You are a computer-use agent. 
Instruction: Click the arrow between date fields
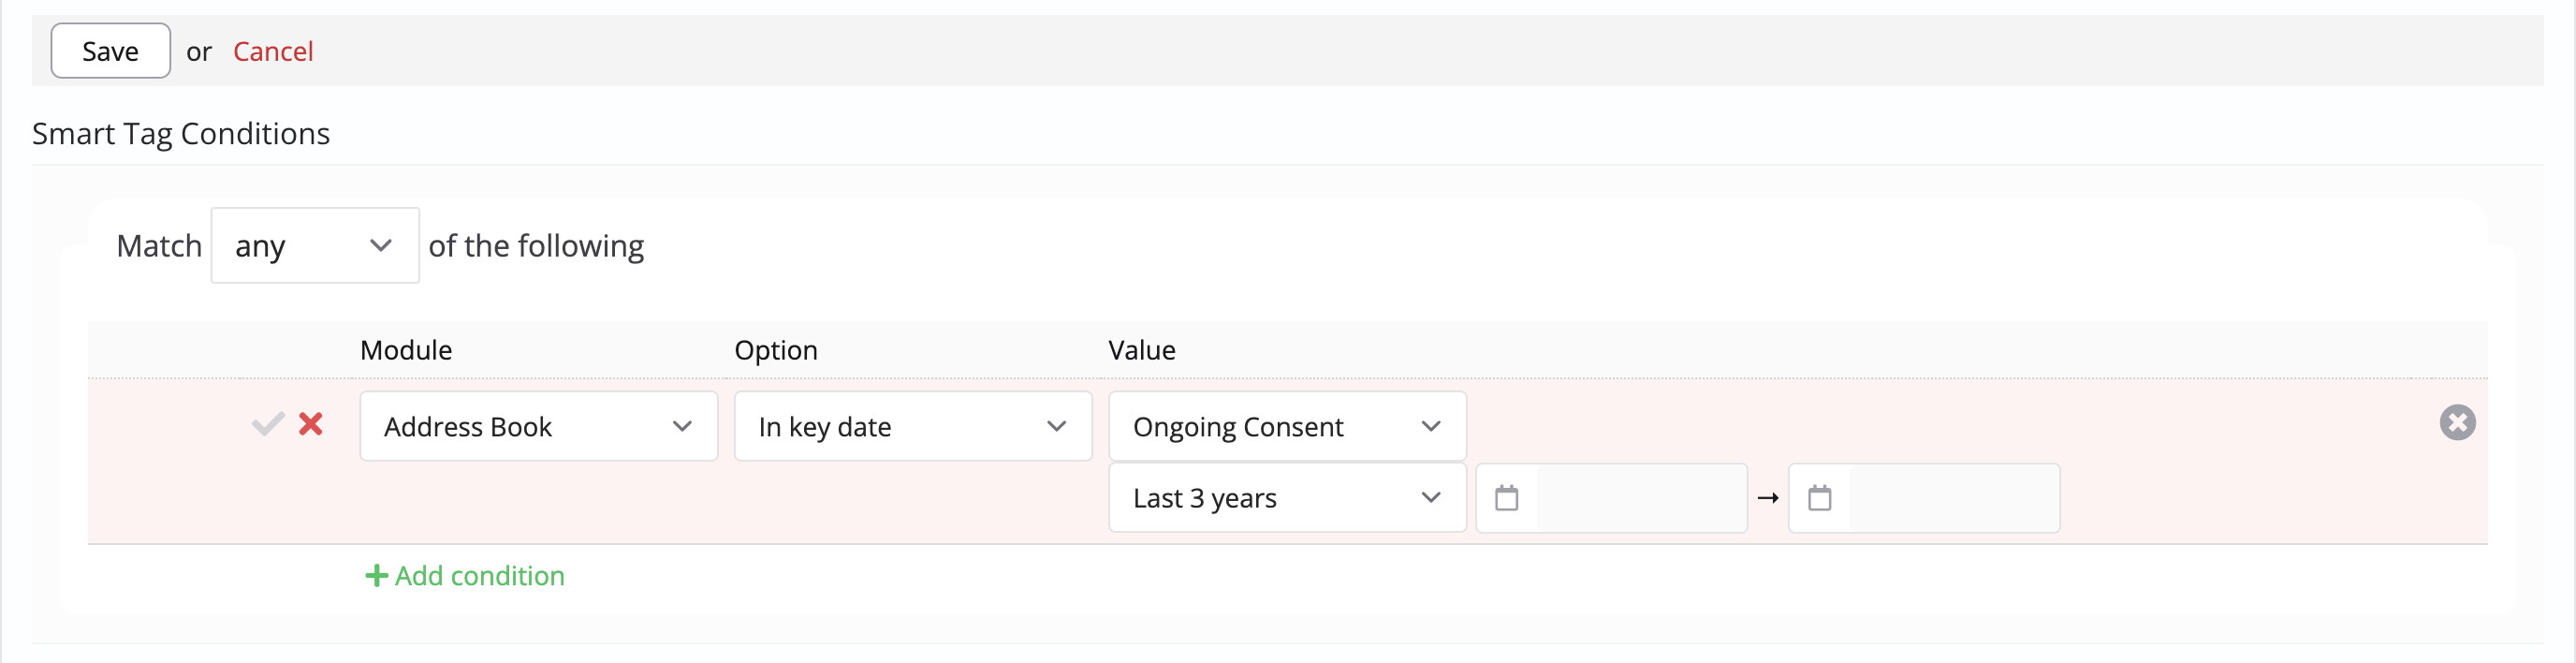point(1767,498)
